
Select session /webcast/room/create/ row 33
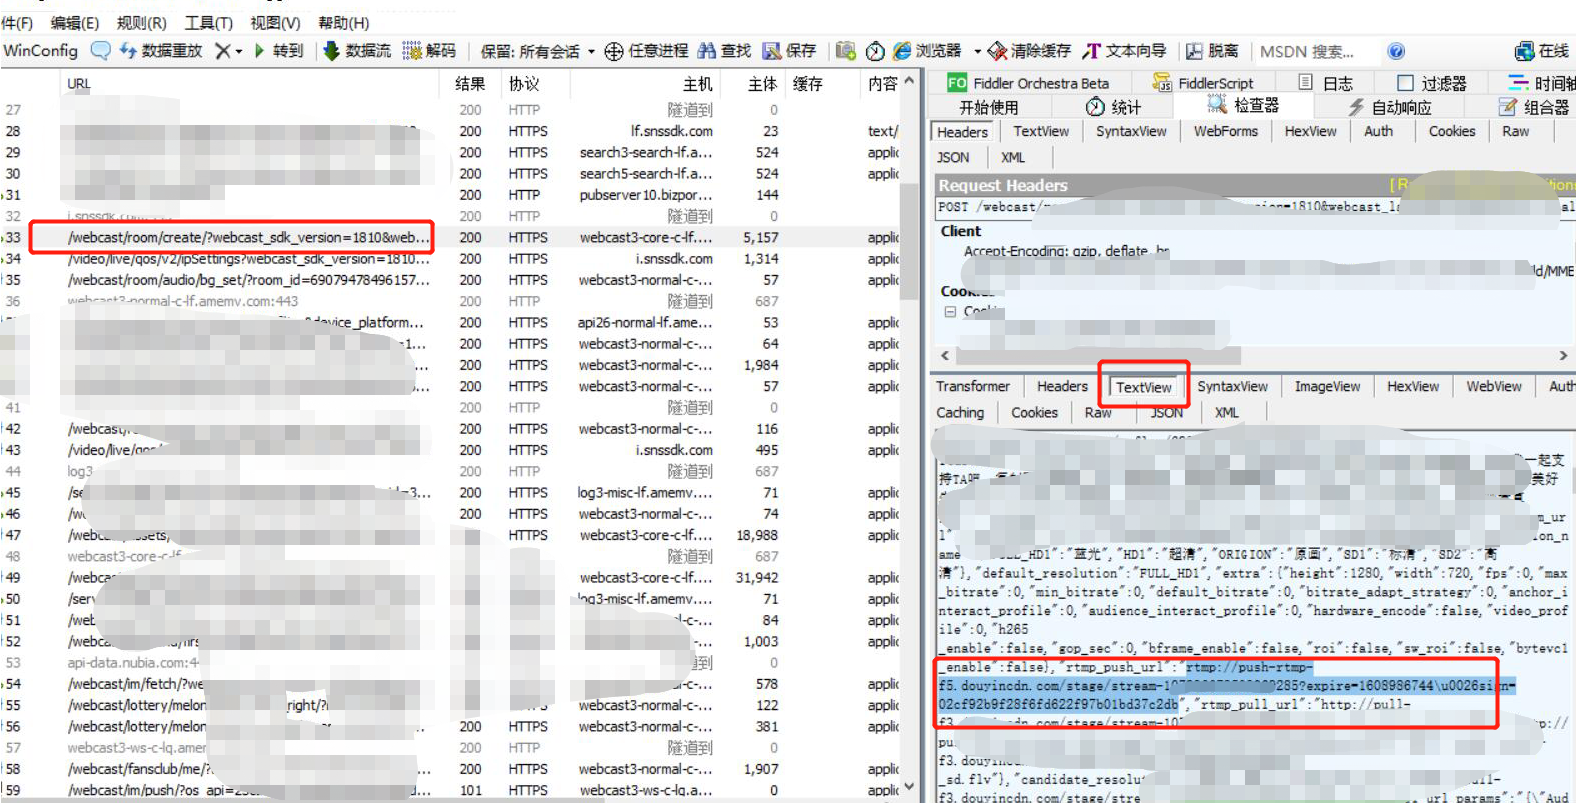(x=450, y=237)
